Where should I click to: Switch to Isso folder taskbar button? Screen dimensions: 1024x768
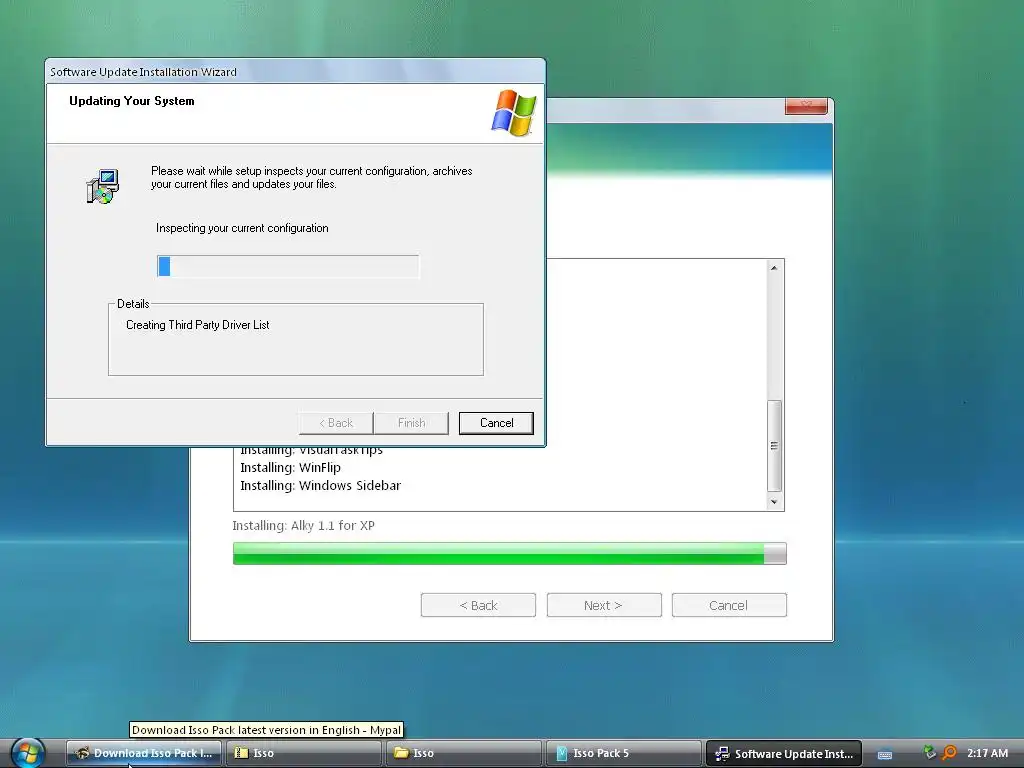pyautogui.click(x=464, y=753)
